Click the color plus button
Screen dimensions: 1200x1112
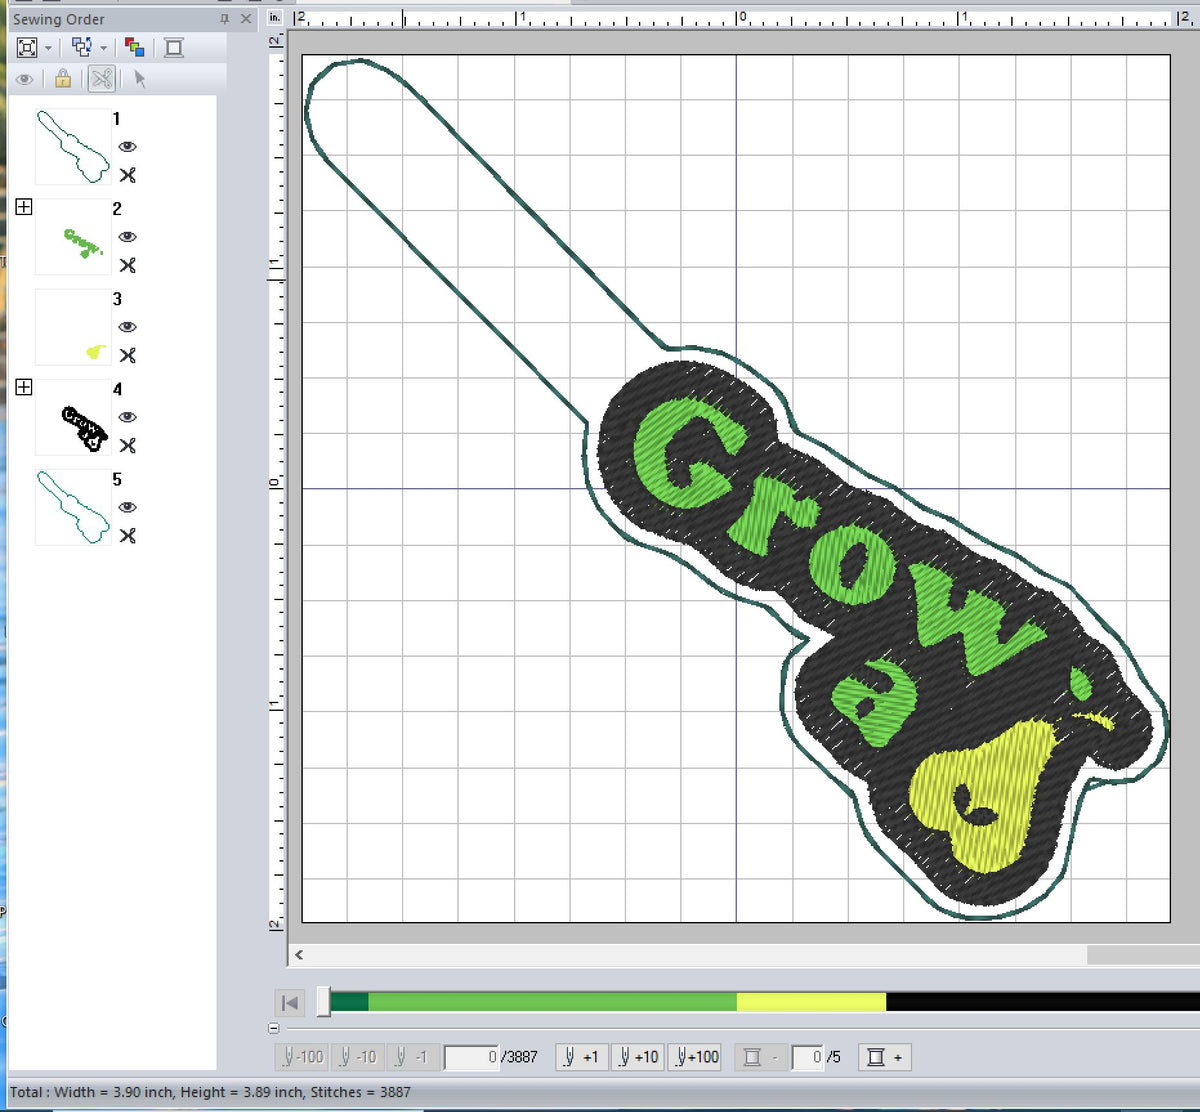click(884, 1057)
